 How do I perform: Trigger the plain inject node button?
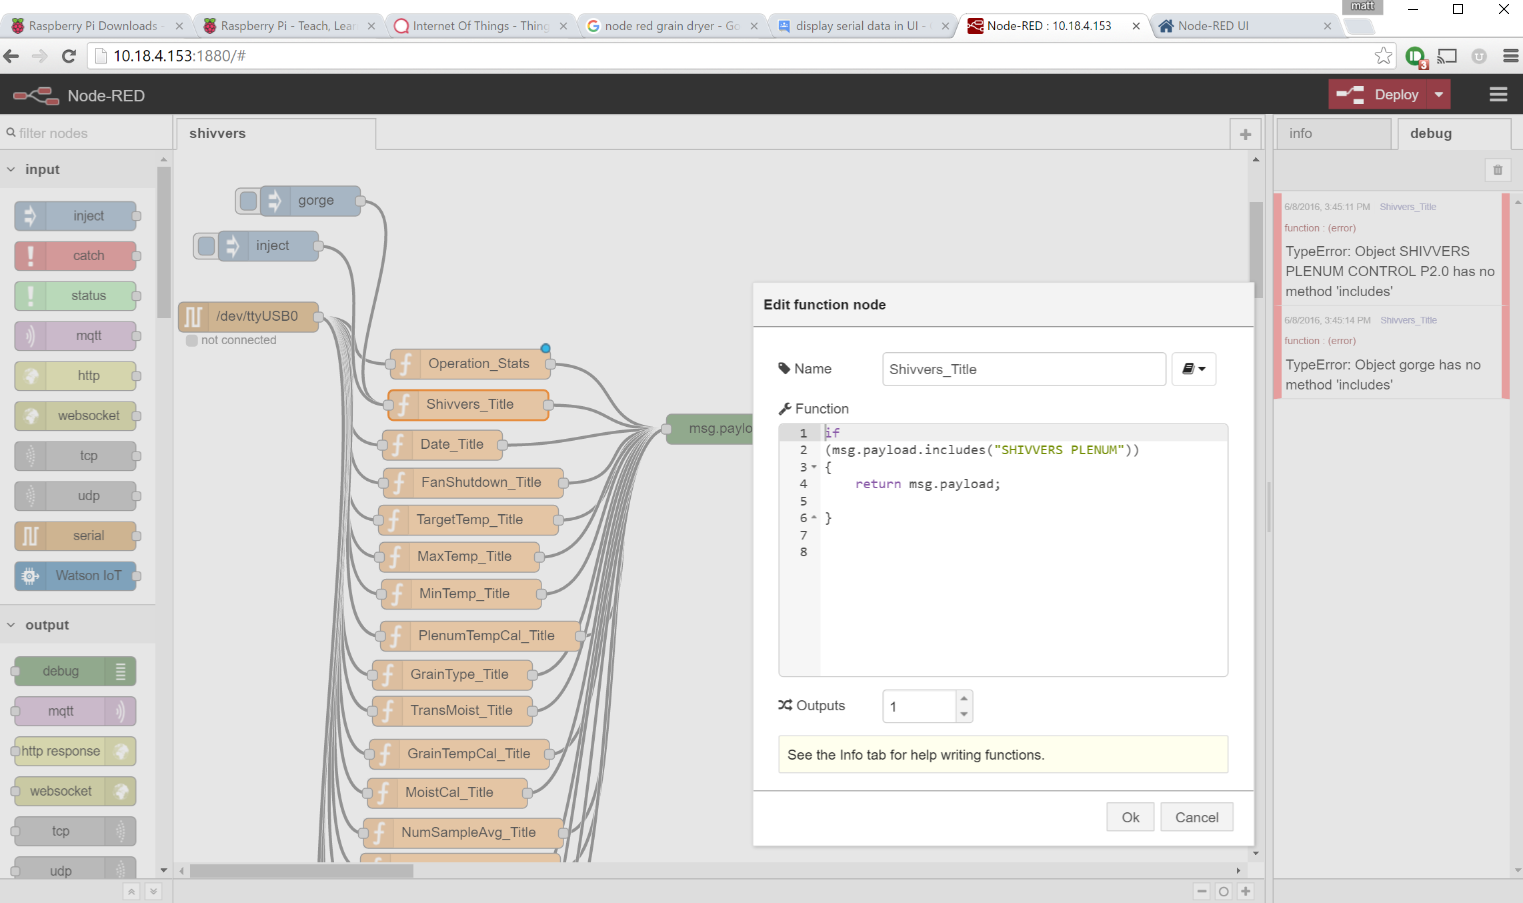click(x=206, y=246)
